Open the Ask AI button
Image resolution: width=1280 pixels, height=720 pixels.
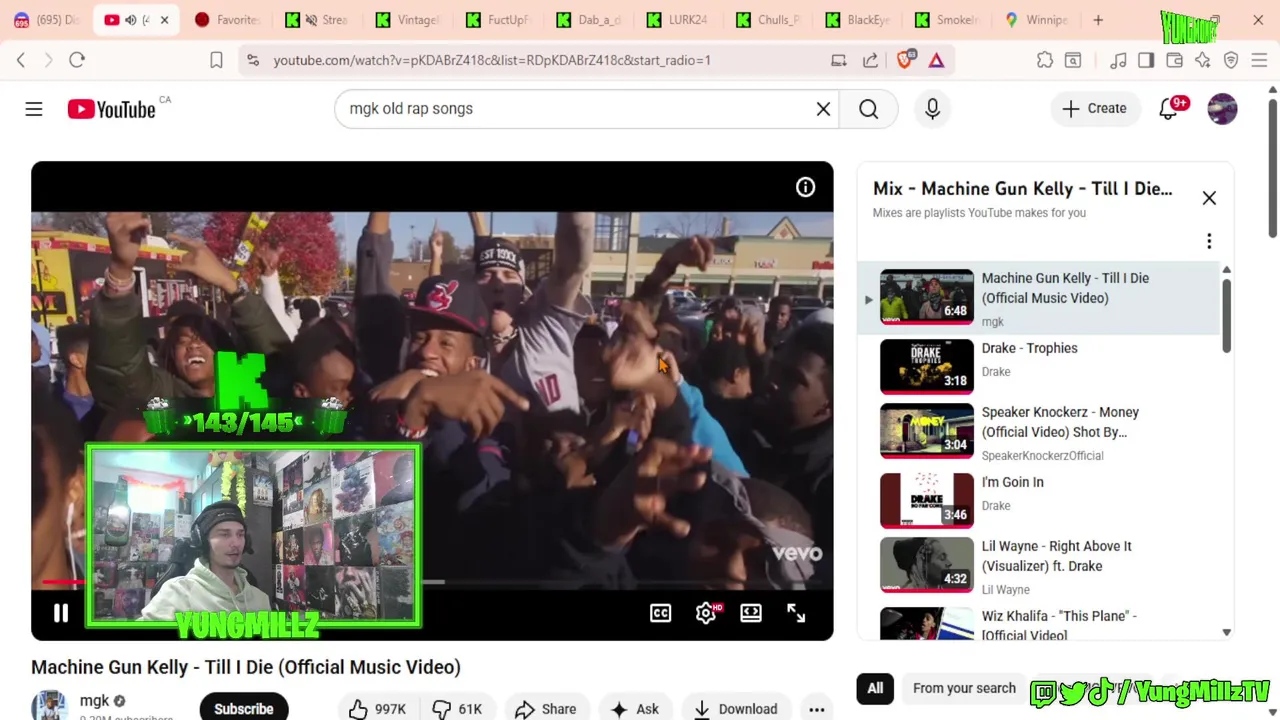click(x=635, y=709)
